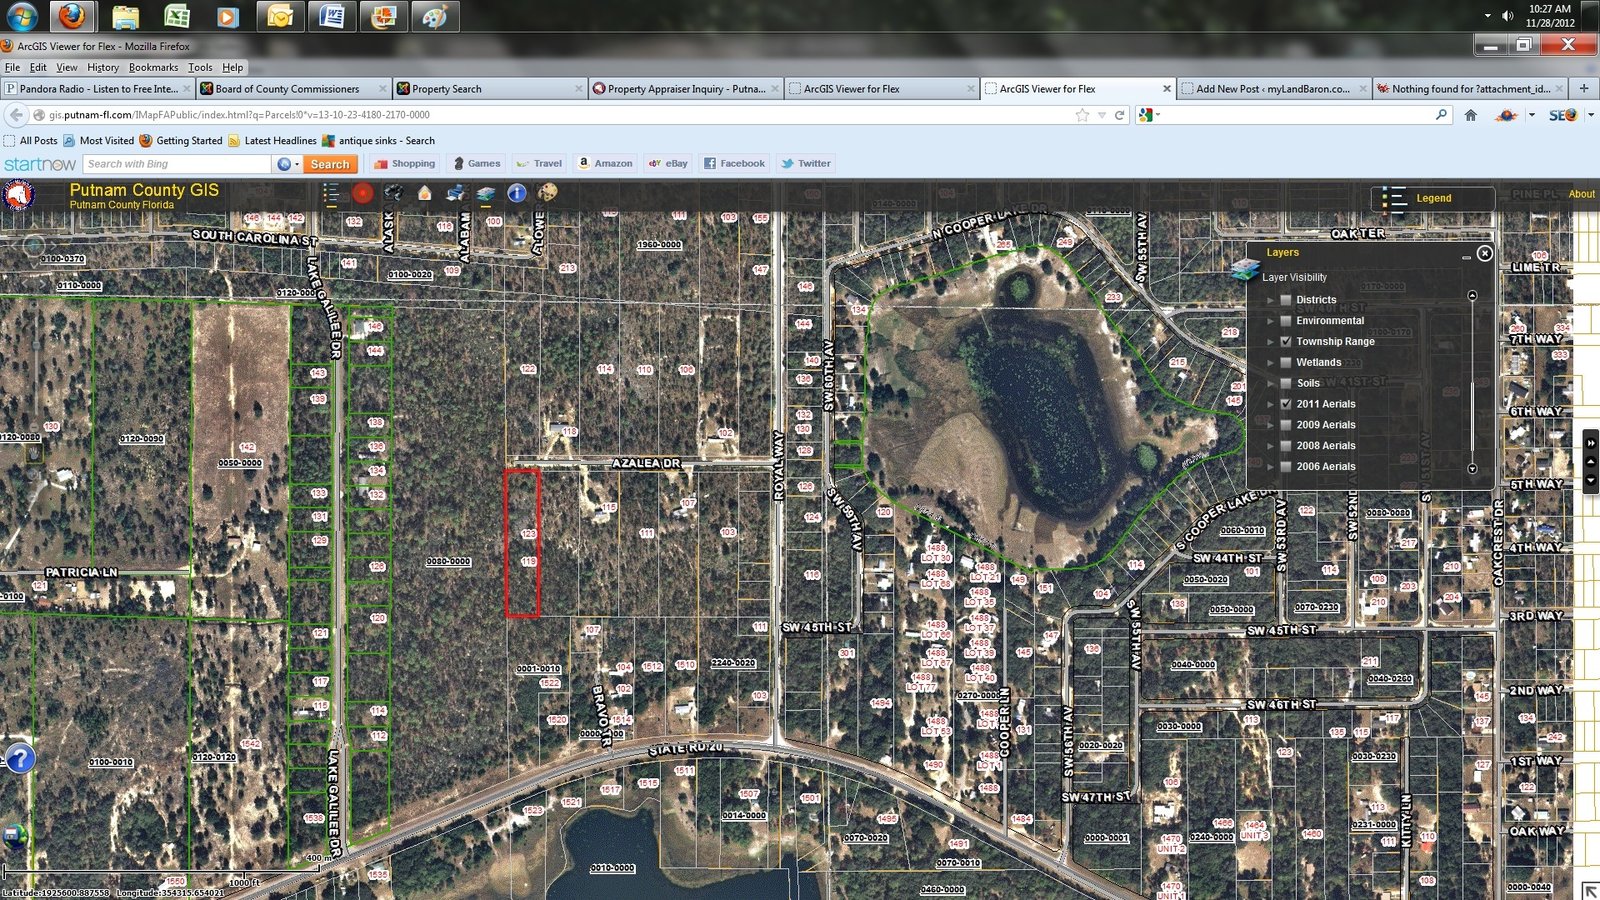Expand the 2006 Aerials layer arrow
The image size is (1600, 900).
click(1271, 467)
